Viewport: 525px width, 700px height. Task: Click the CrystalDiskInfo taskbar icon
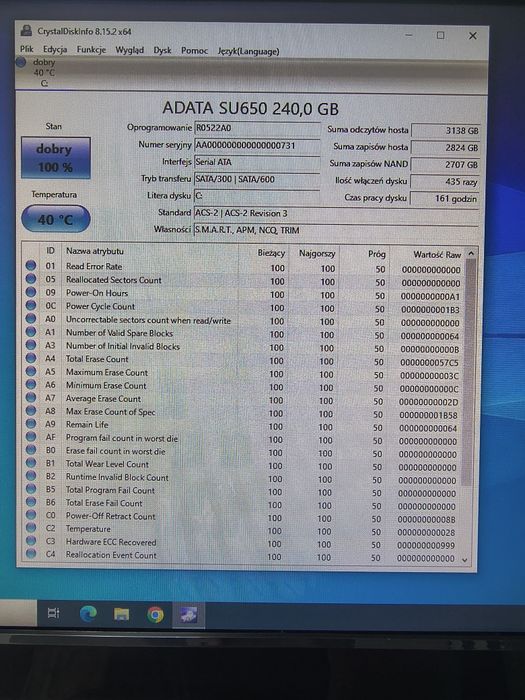[188, 616]
